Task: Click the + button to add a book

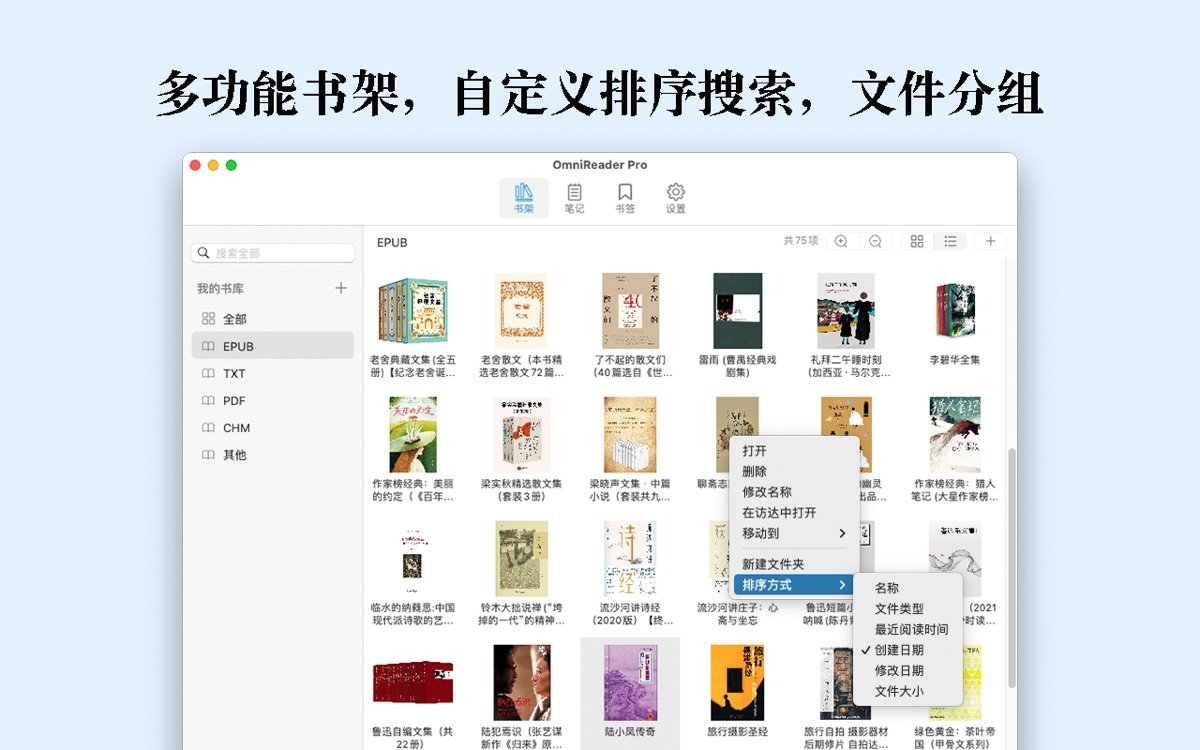Action: click(x=991, y=241)
